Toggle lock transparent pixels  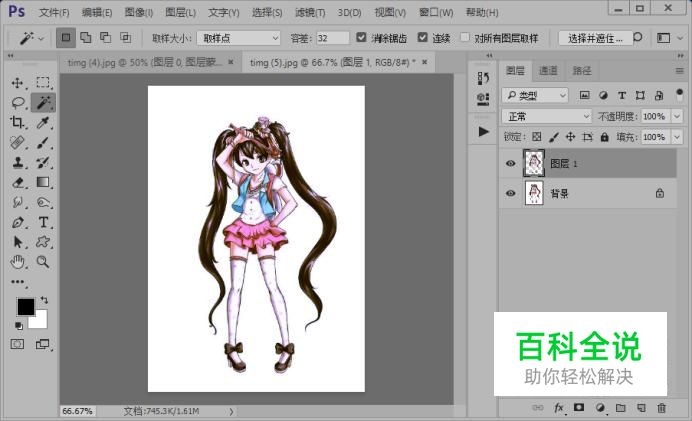tap(537, 137)
